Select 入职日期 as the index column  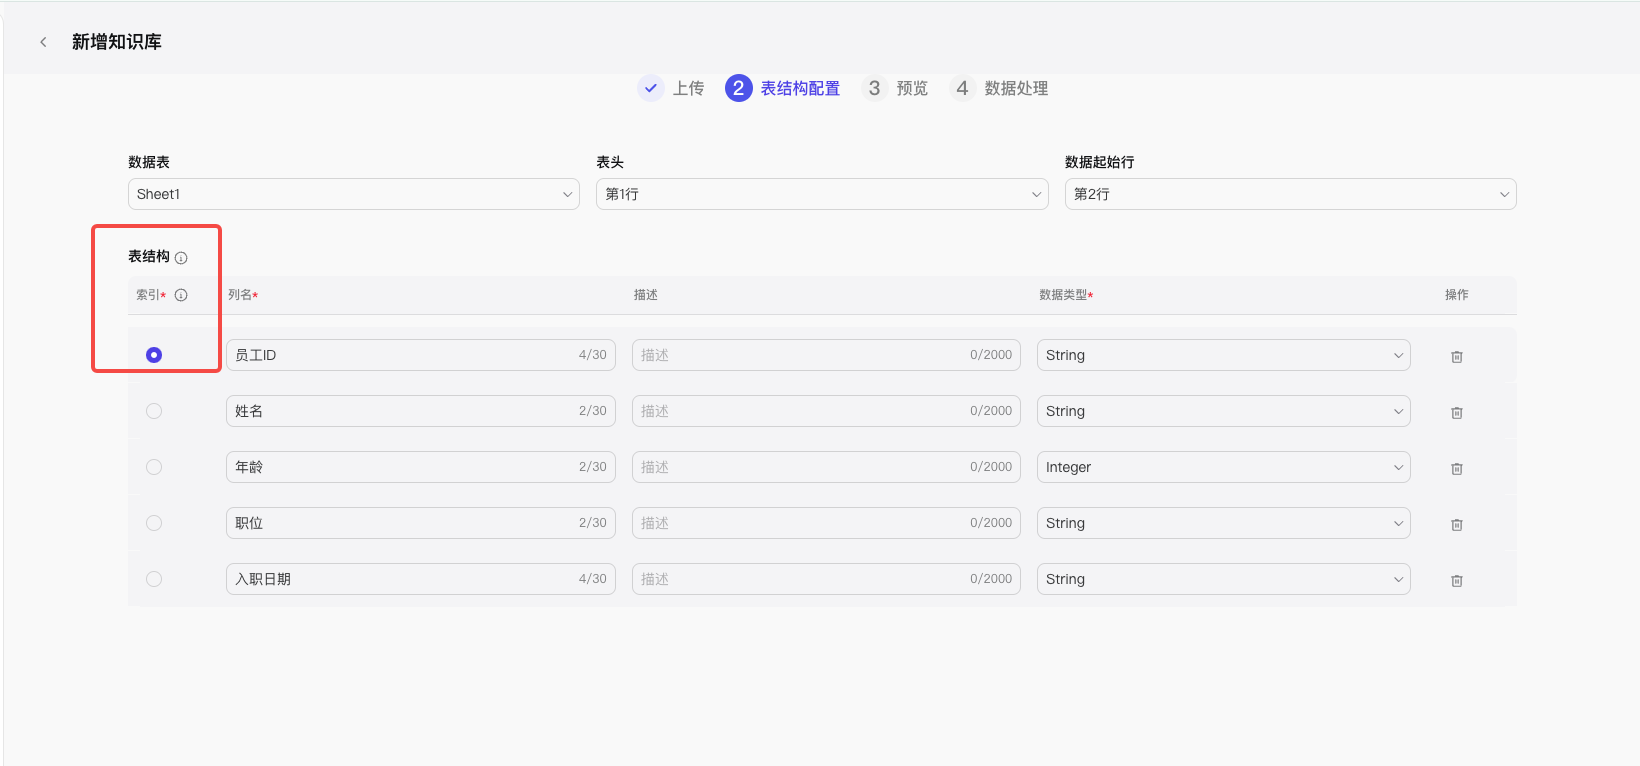tap(154, 579)
